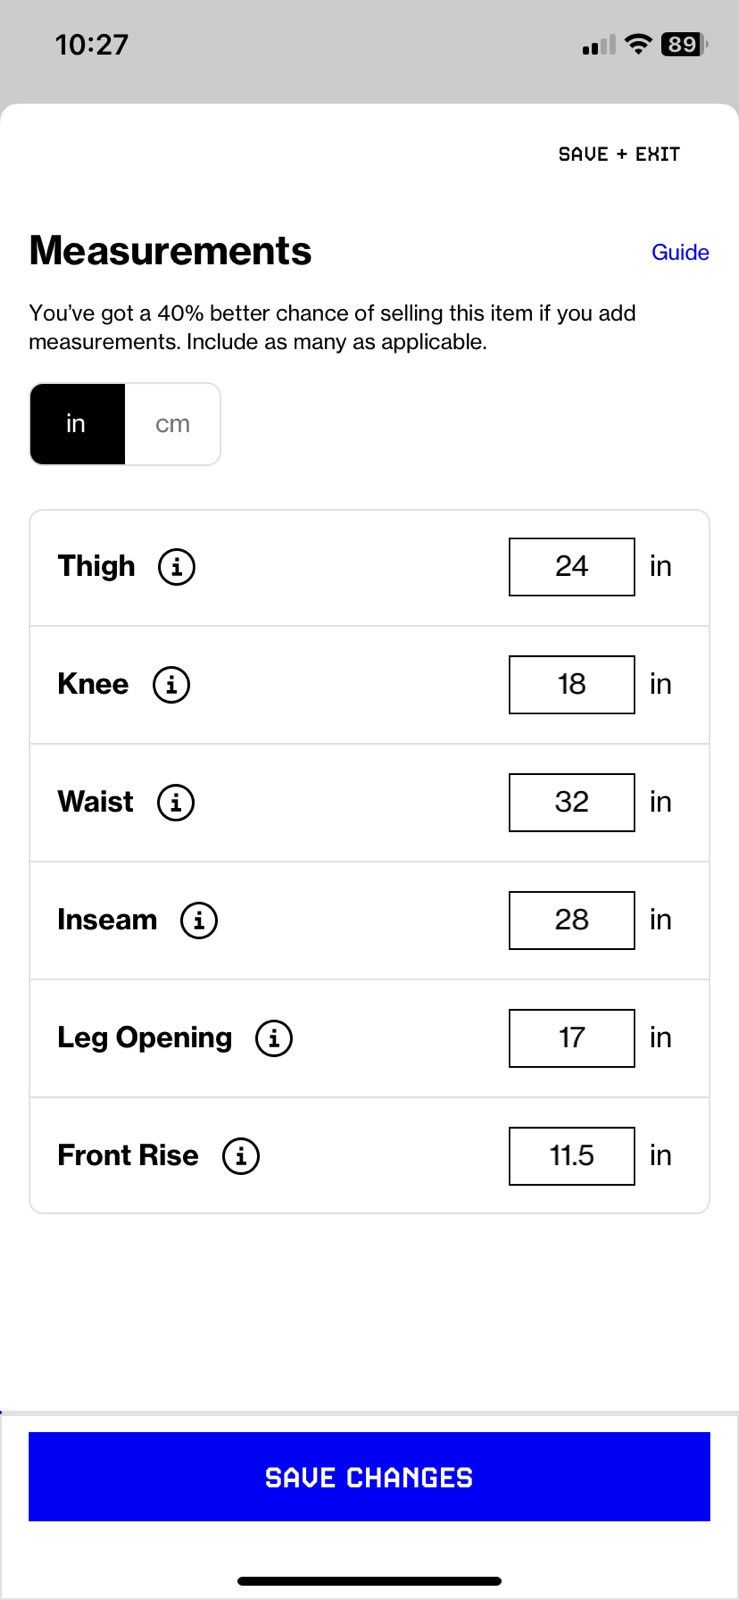Screen dimensions: 739x1600
Task: Edit the Thigh value field
Action: pos(571,567)
